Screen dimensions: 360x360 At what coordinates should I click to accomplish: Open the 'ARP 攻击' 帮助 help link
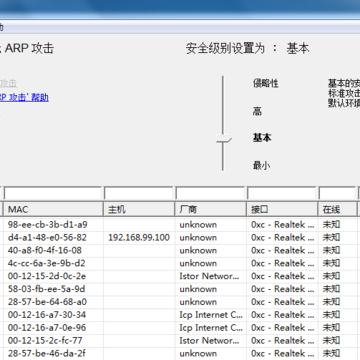[24, 98]
